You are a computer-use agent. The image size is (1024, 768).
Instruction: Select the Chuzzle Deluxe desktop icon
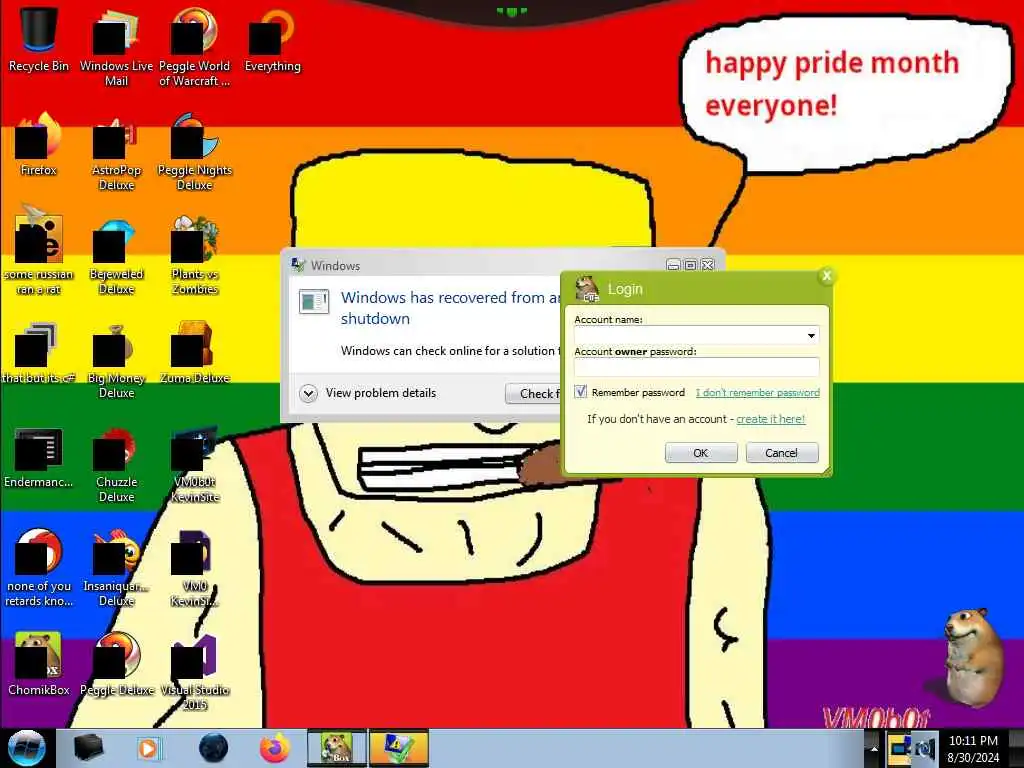[116, 464]
